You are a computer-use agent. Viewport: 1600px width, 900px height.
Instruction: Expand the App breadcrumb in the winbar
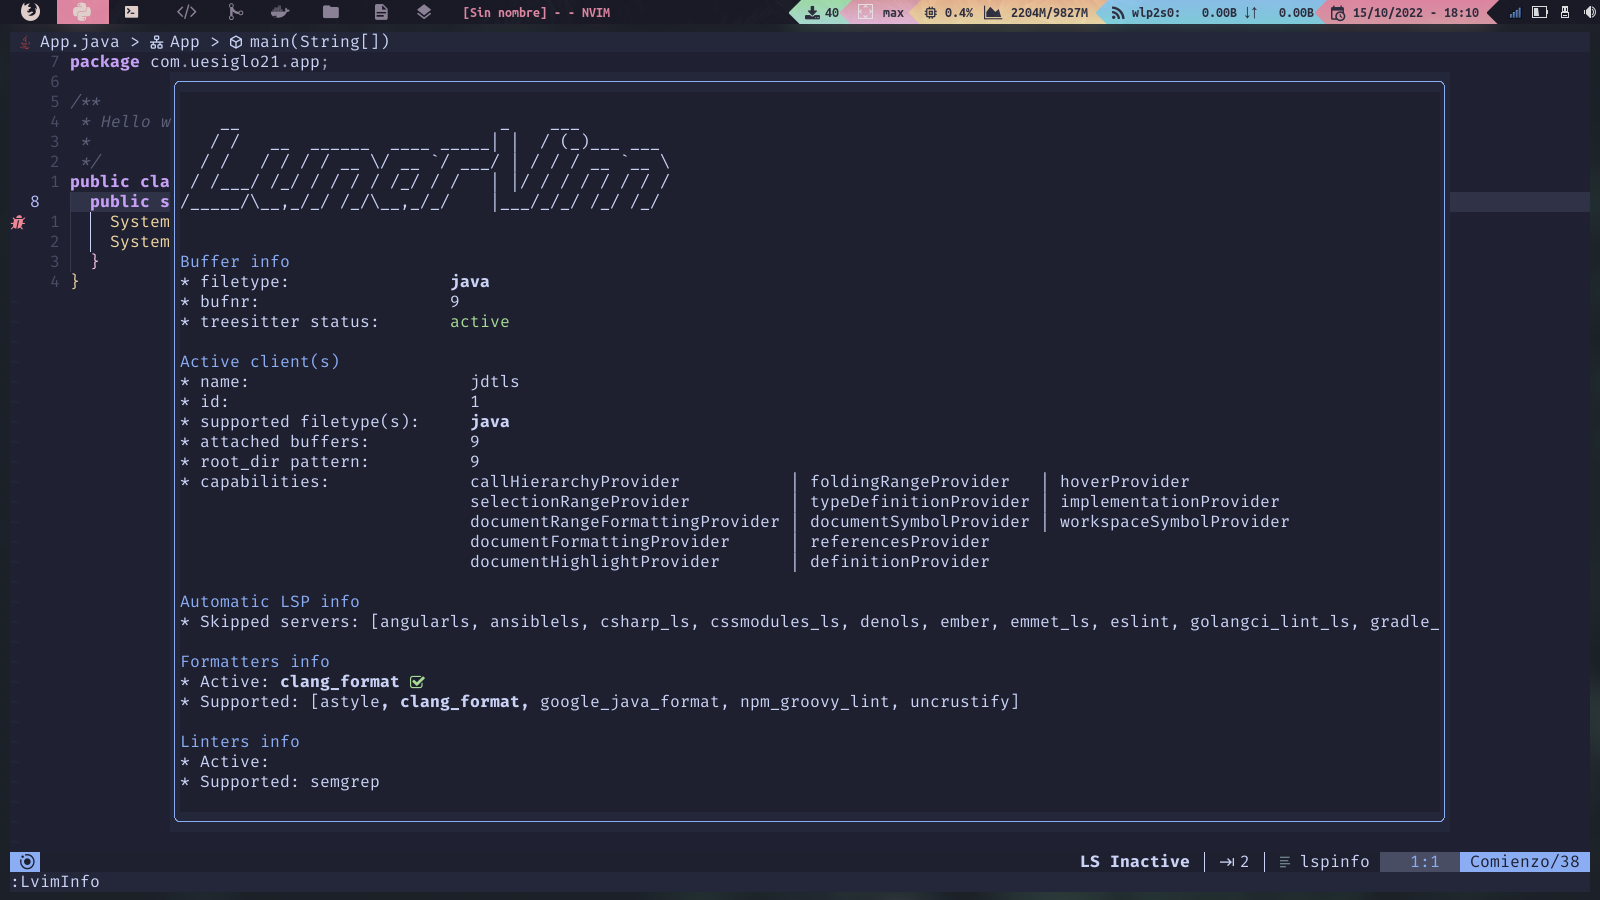[184, 41]
